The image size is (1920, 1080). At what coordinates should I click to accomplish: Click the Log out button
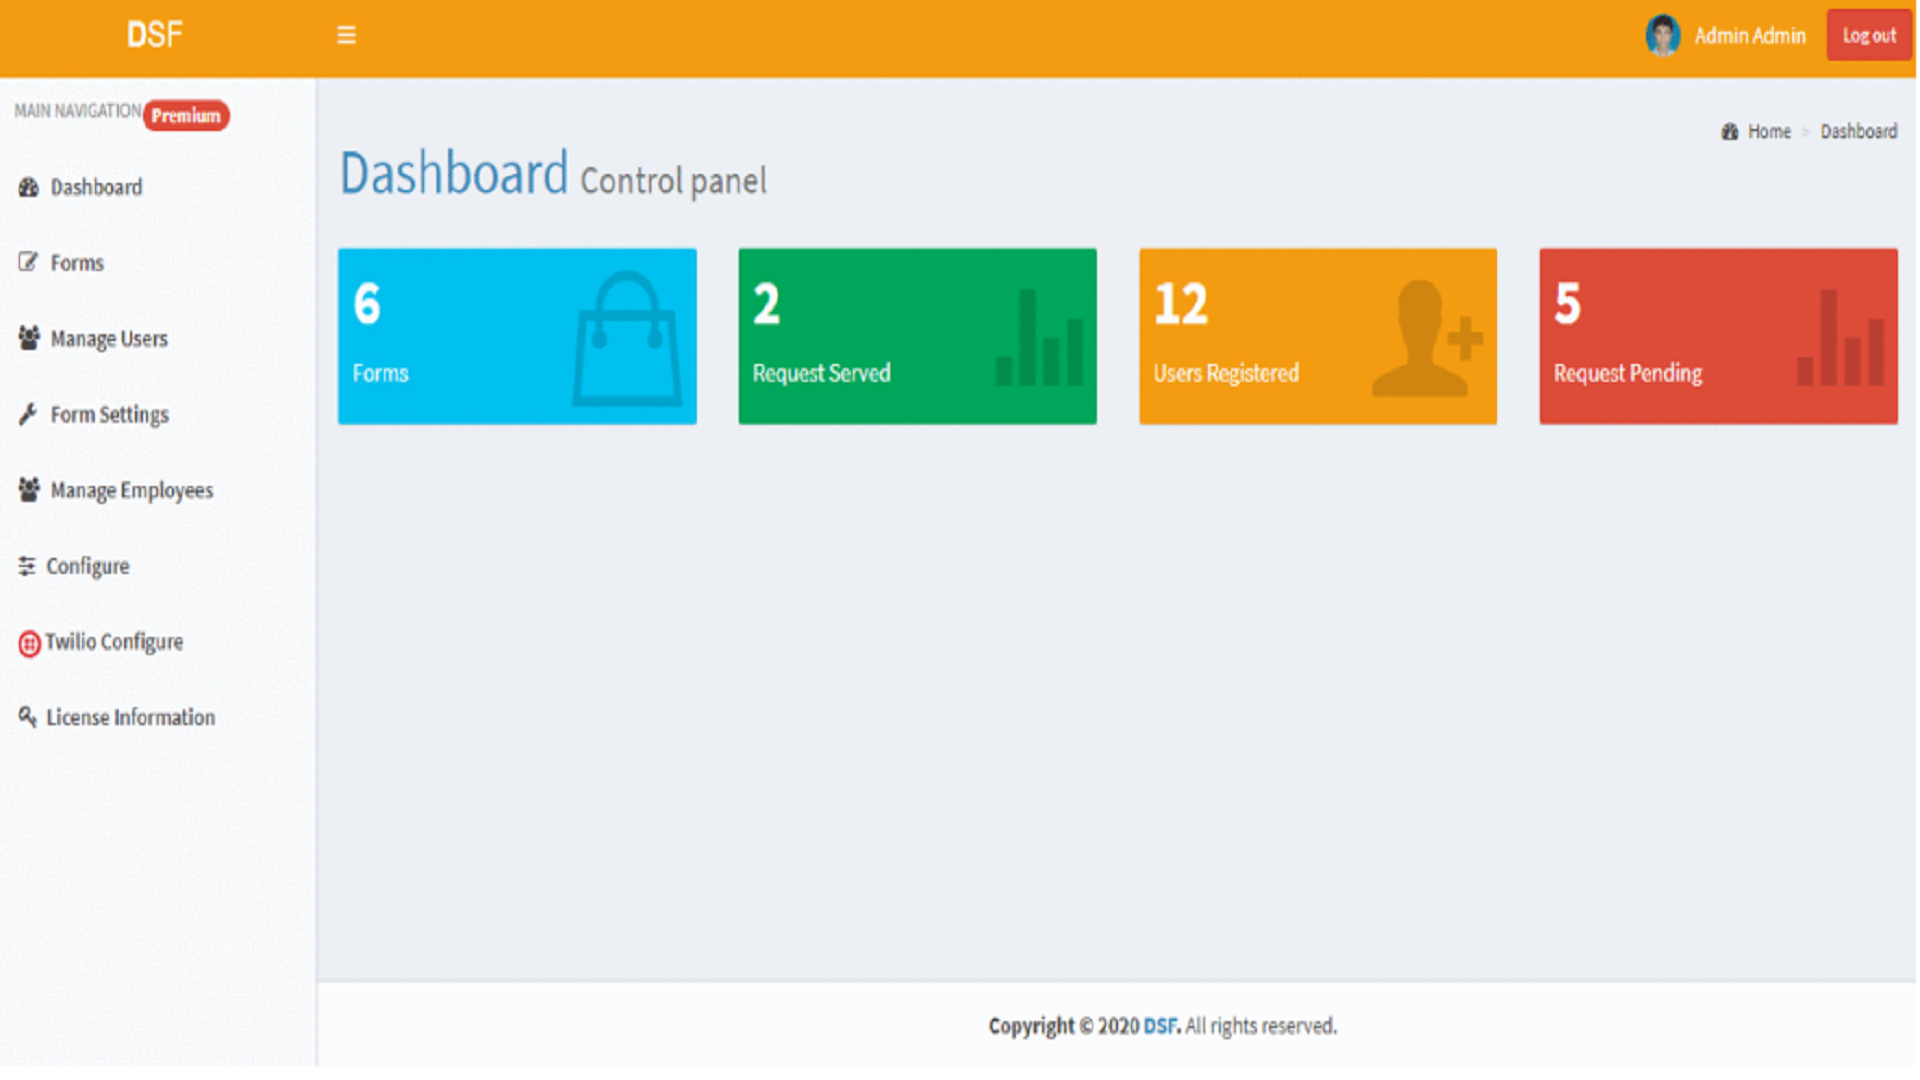[x=1869, y=35]
